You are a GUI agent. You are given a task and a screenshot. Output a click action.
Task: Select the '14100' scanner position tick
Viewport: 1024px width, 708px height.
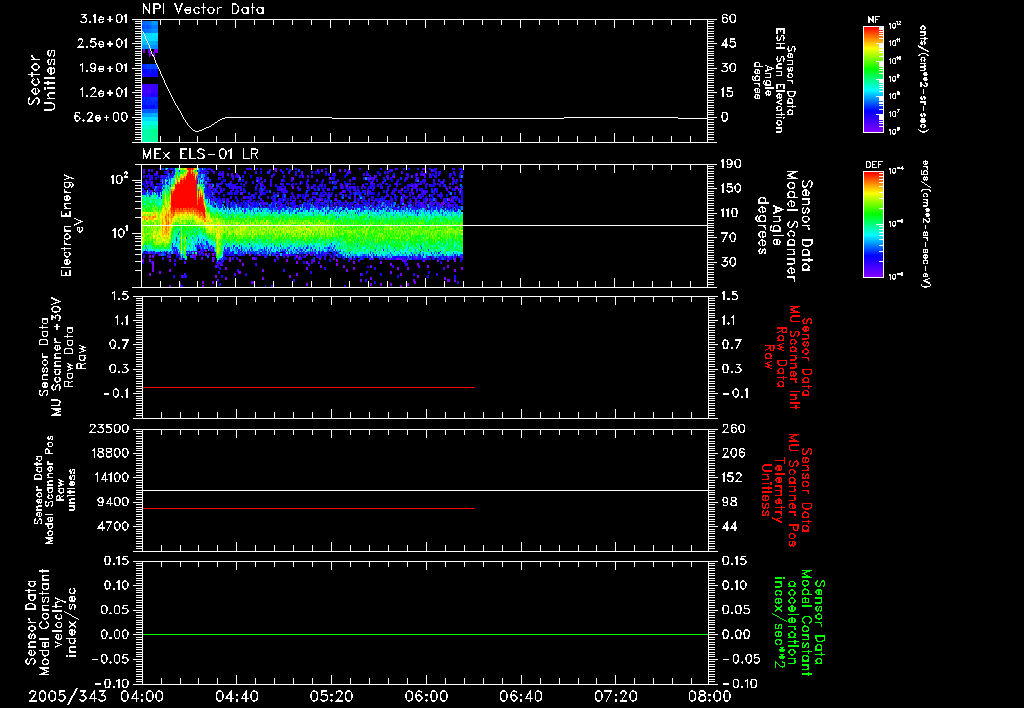[x=110, y=477]
